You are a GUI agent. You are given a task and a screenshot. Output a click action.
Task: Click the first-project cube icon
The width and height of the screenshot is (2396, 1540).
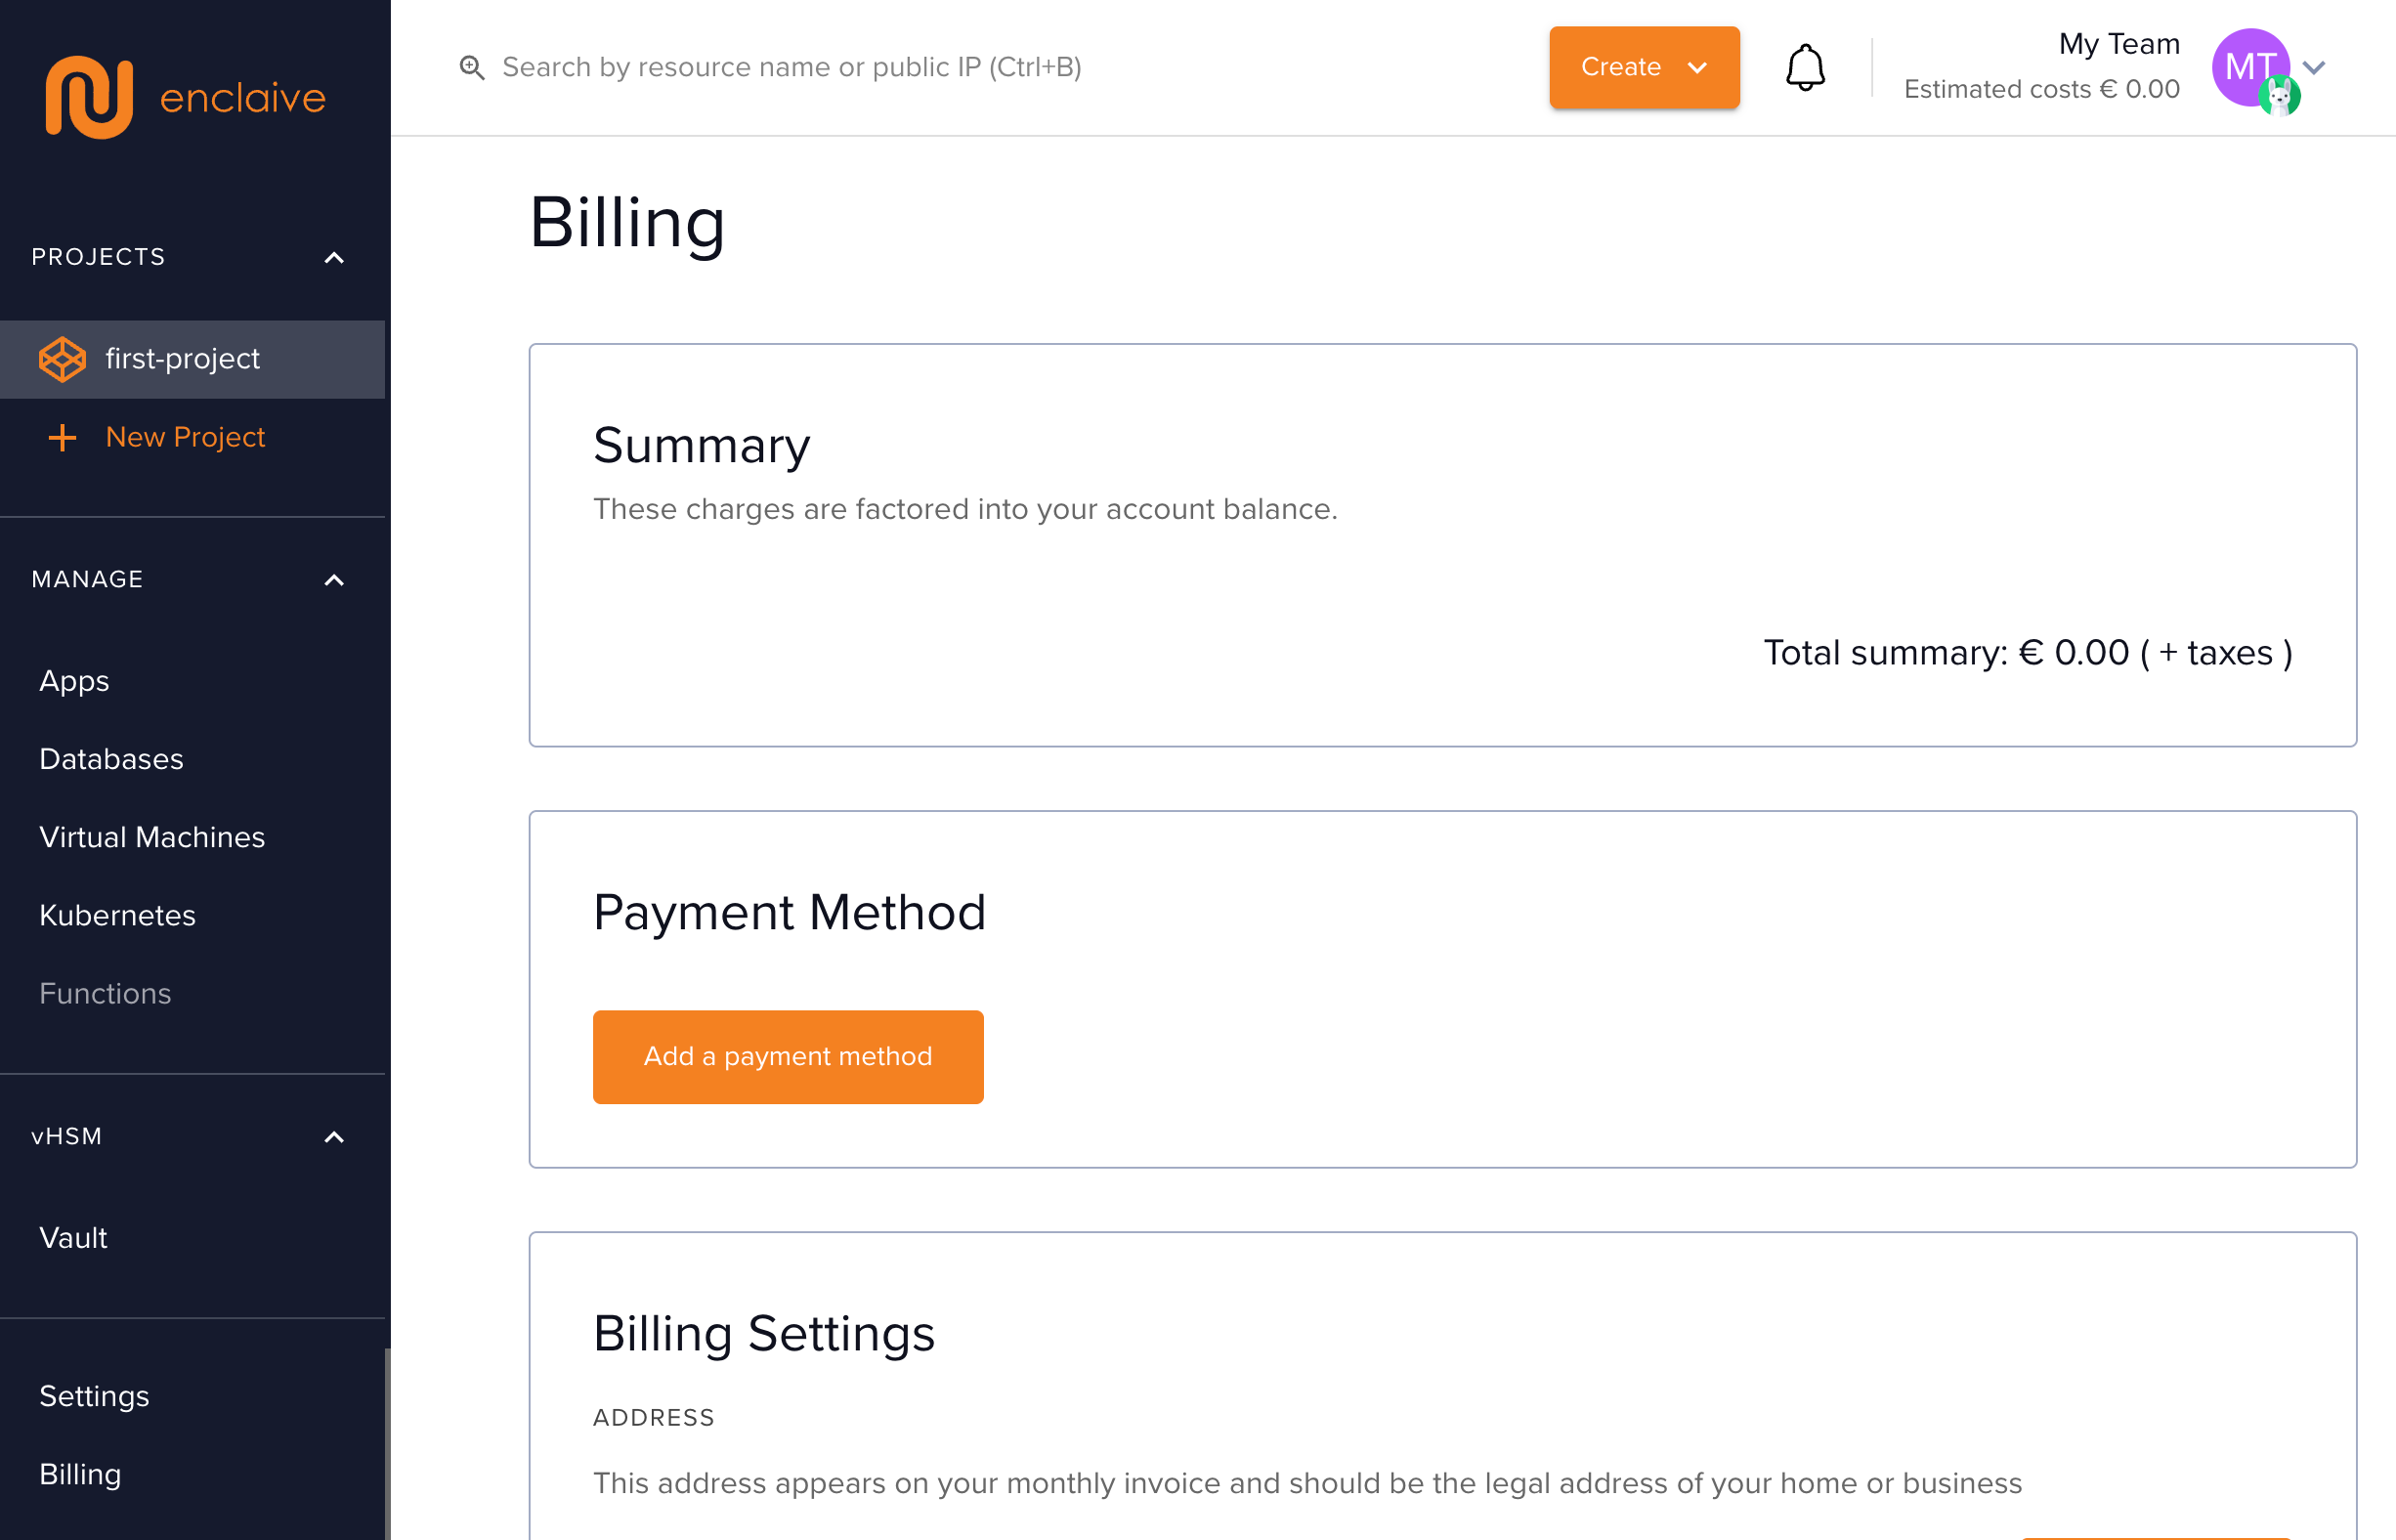[x=62, y=359]
